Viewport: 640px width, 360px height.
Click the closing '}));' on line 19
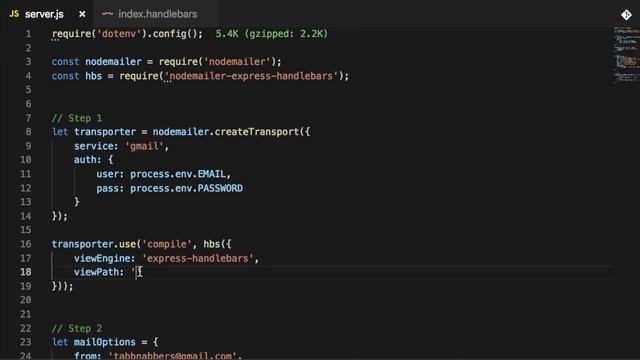coord(62,286)
